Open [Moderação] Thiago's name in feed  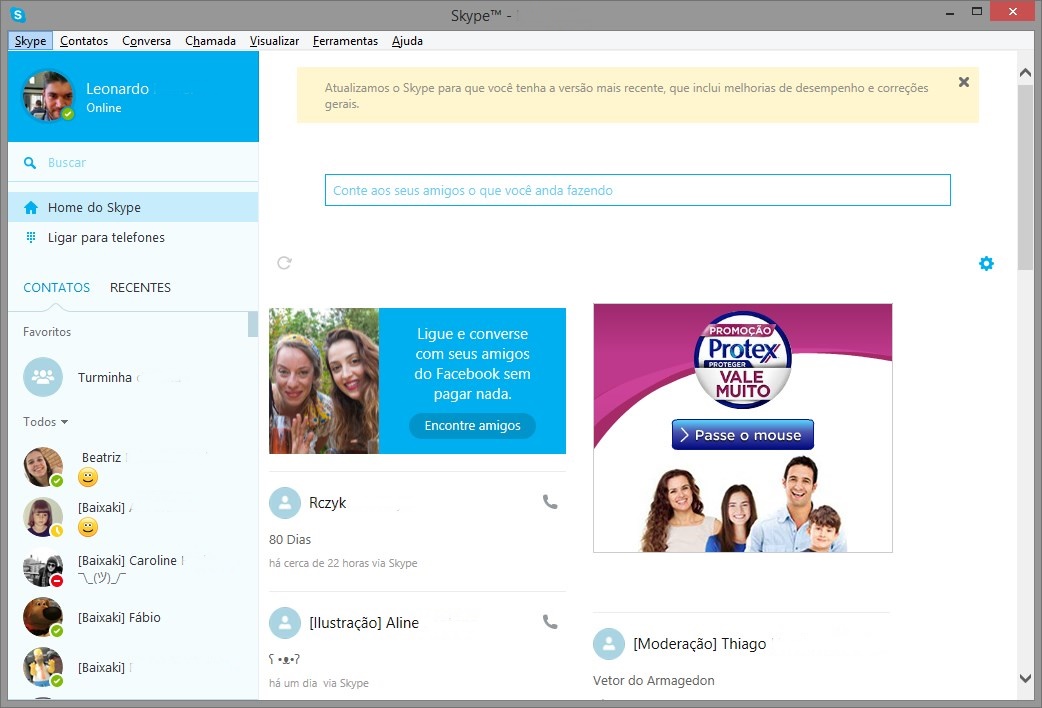699,644
